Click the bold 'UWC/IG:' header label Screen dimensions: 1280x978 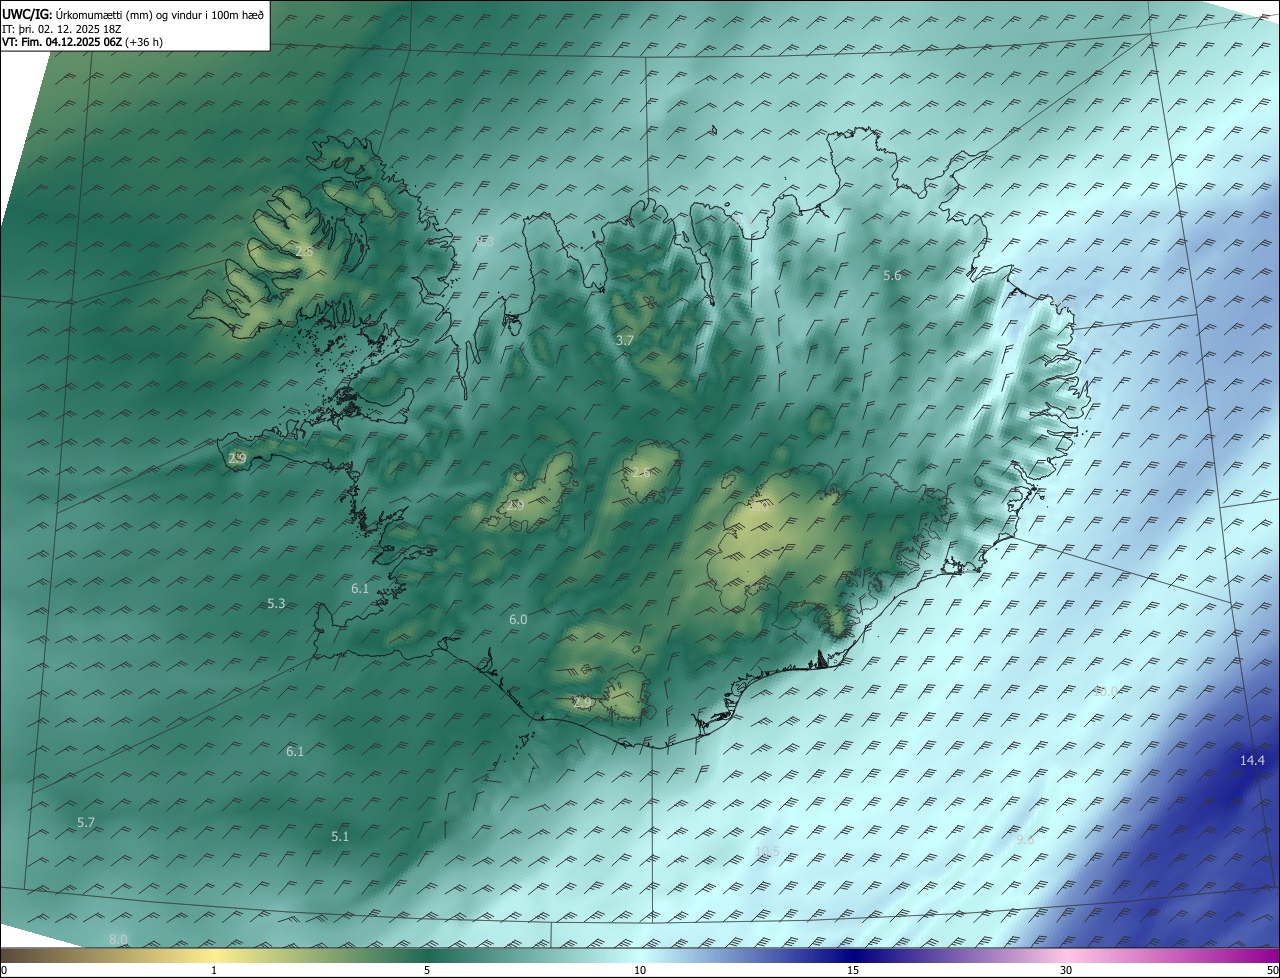[x=27, y=14]
